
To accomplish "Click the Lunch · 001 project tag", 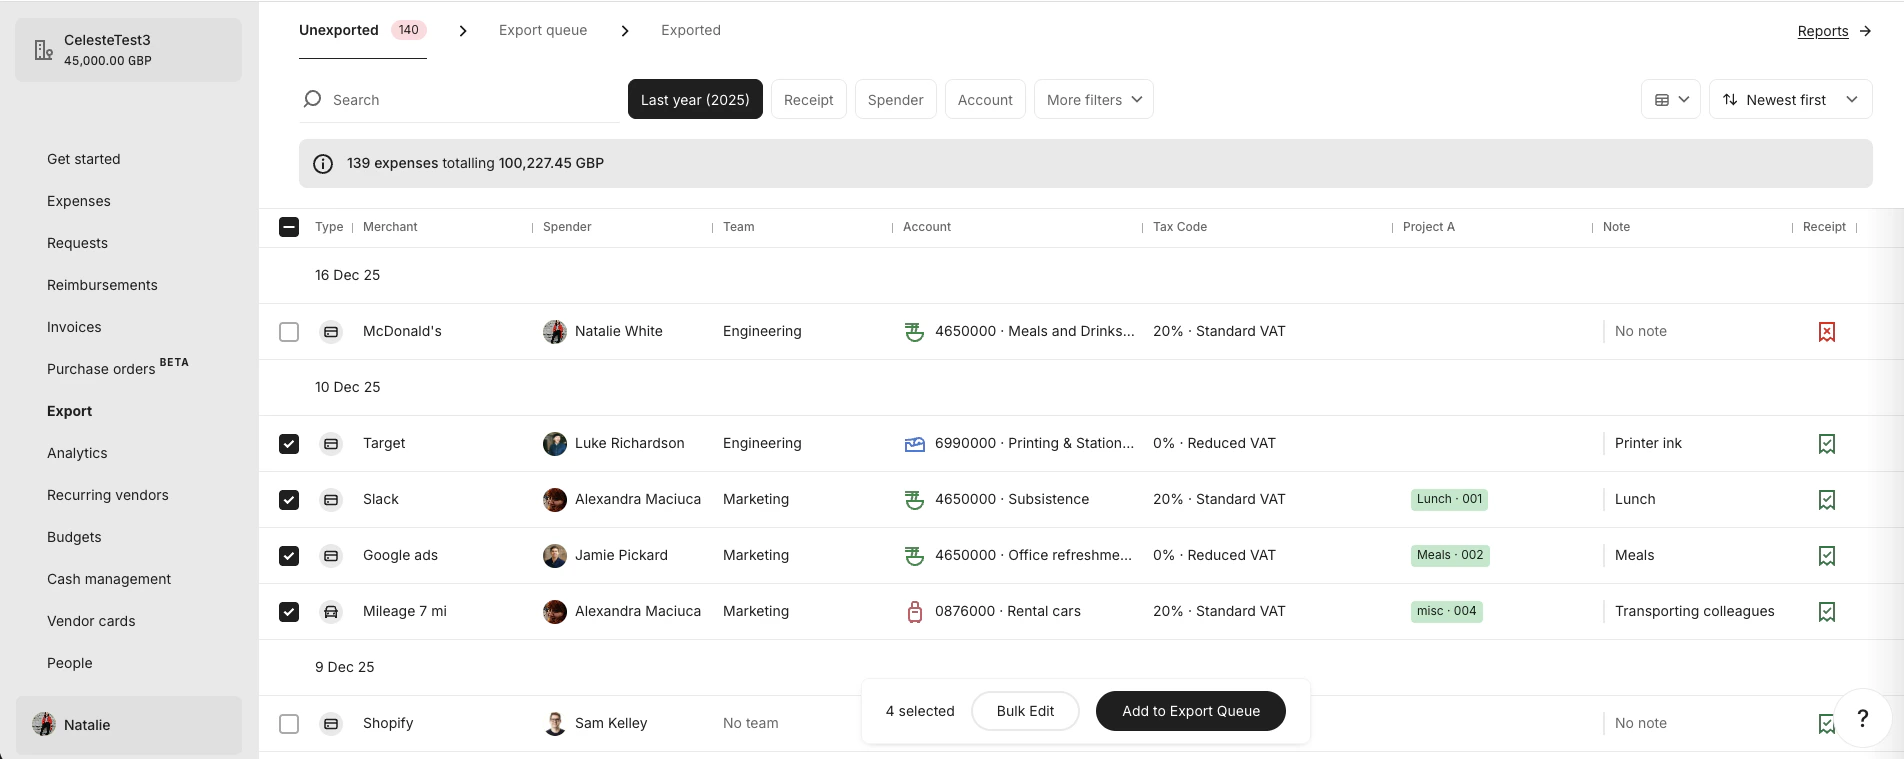I will [1449, 499].
